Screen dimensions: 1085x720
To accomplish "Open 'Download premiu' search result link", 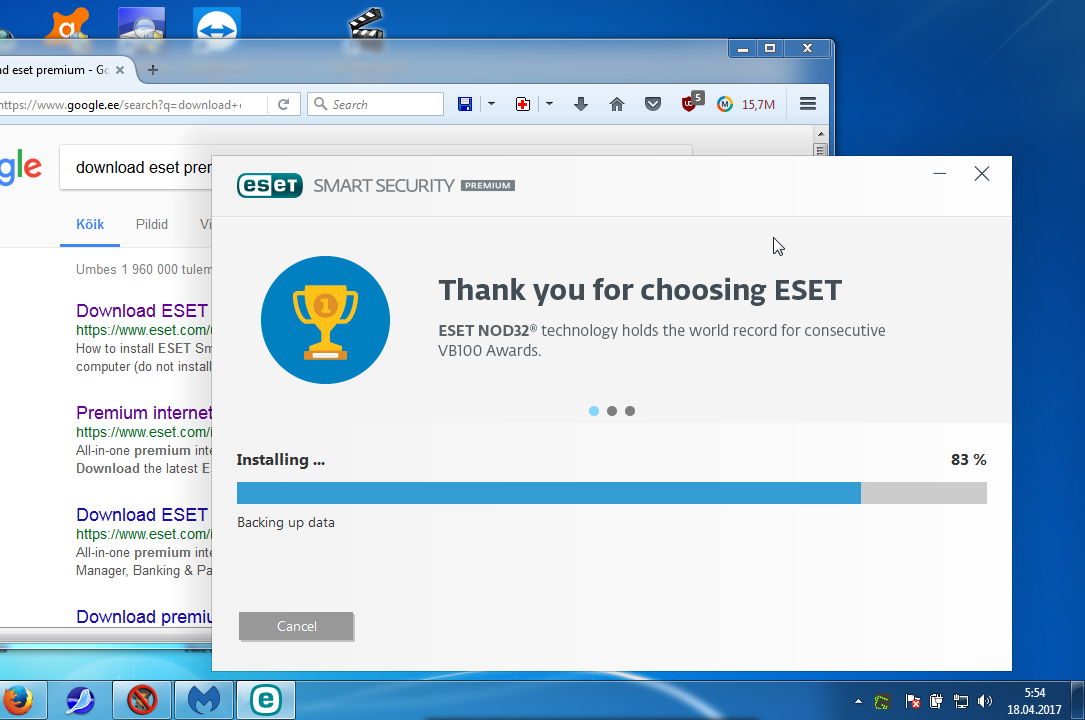I will 144,617.
